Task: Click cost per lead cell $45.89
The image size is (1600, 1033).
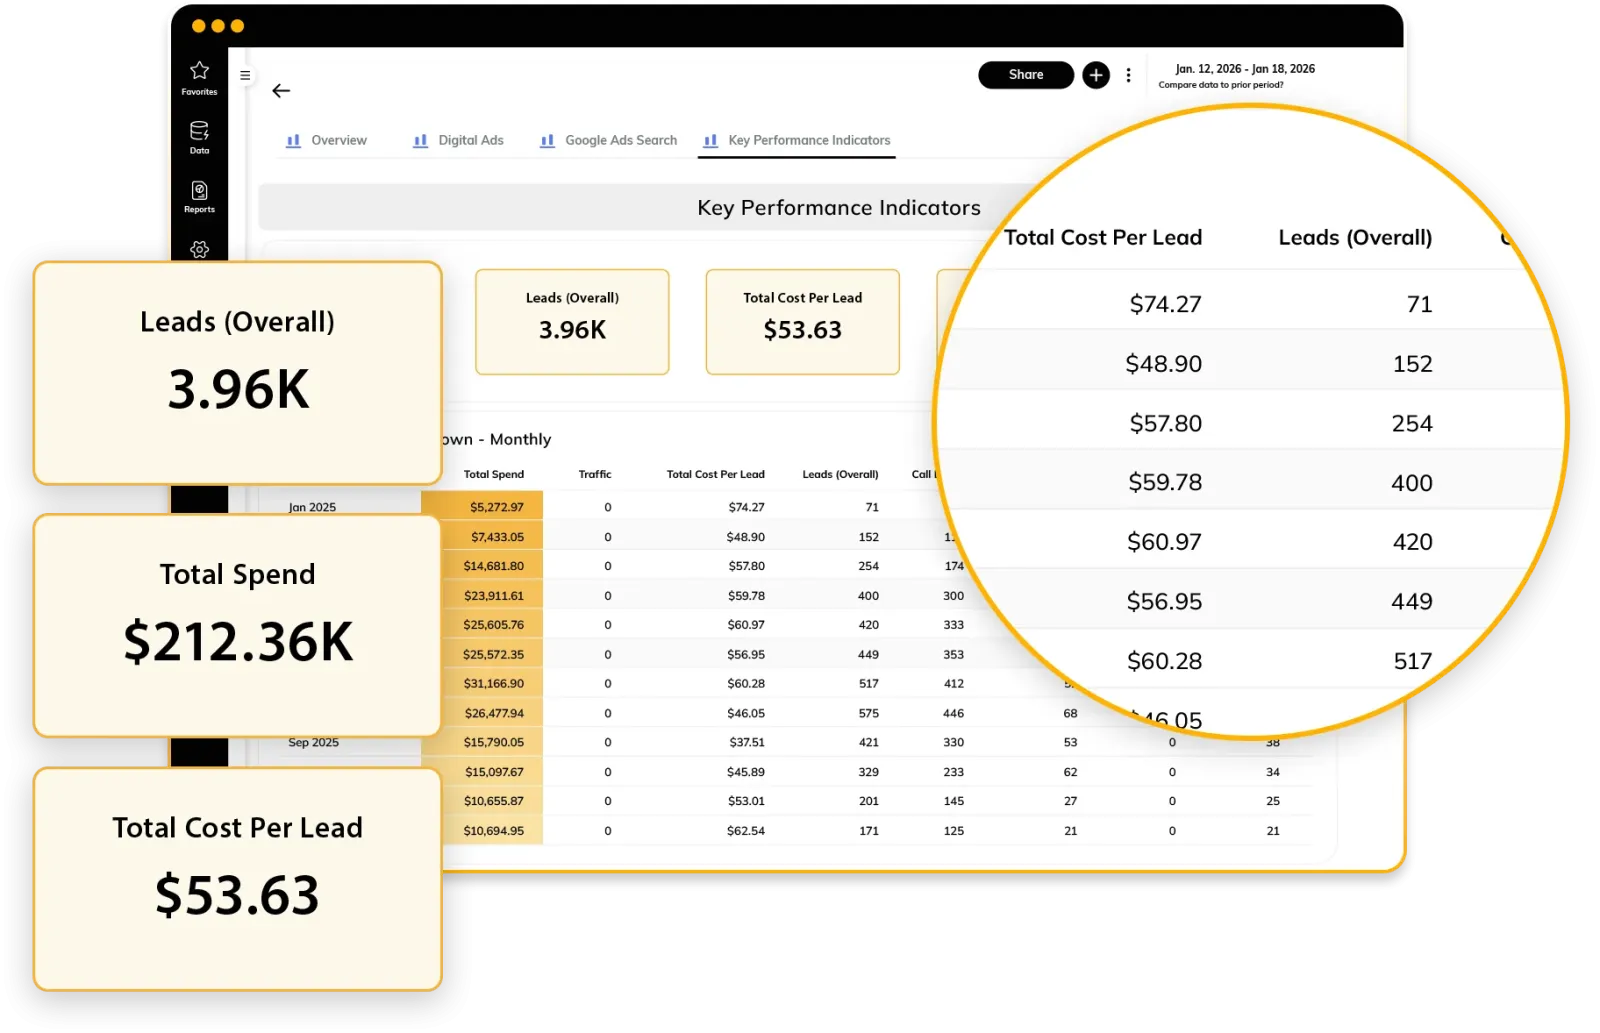Action: 746,772
